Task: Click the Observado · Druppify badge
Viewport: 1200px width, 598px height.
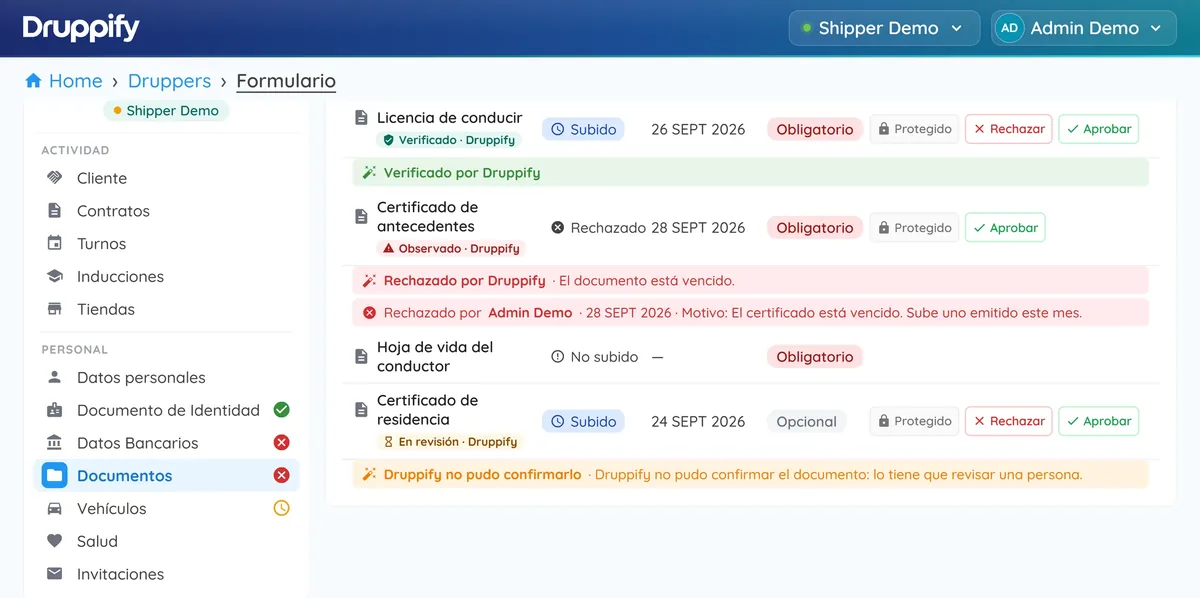Action: [x=449, y=248]
